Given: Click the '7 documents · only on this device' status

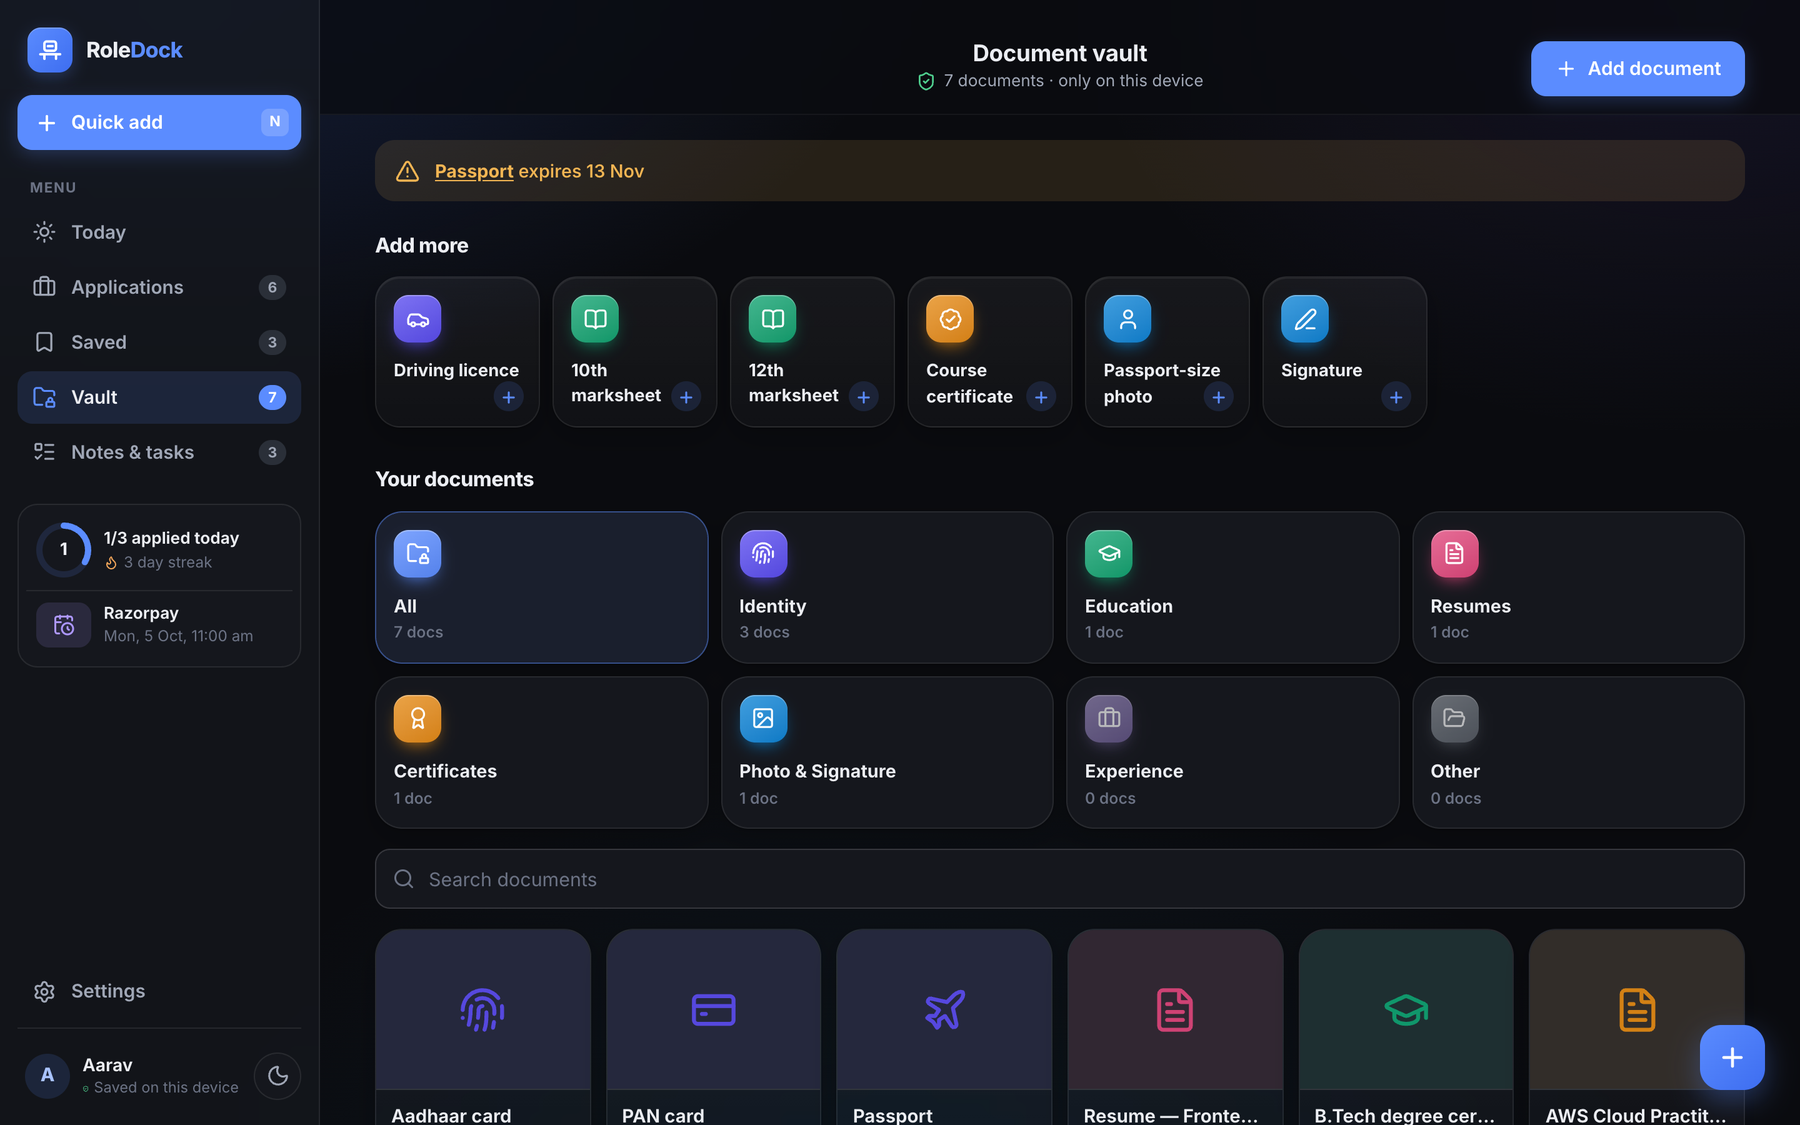Looking at the screenshot, I should [x=1060, y=81].
